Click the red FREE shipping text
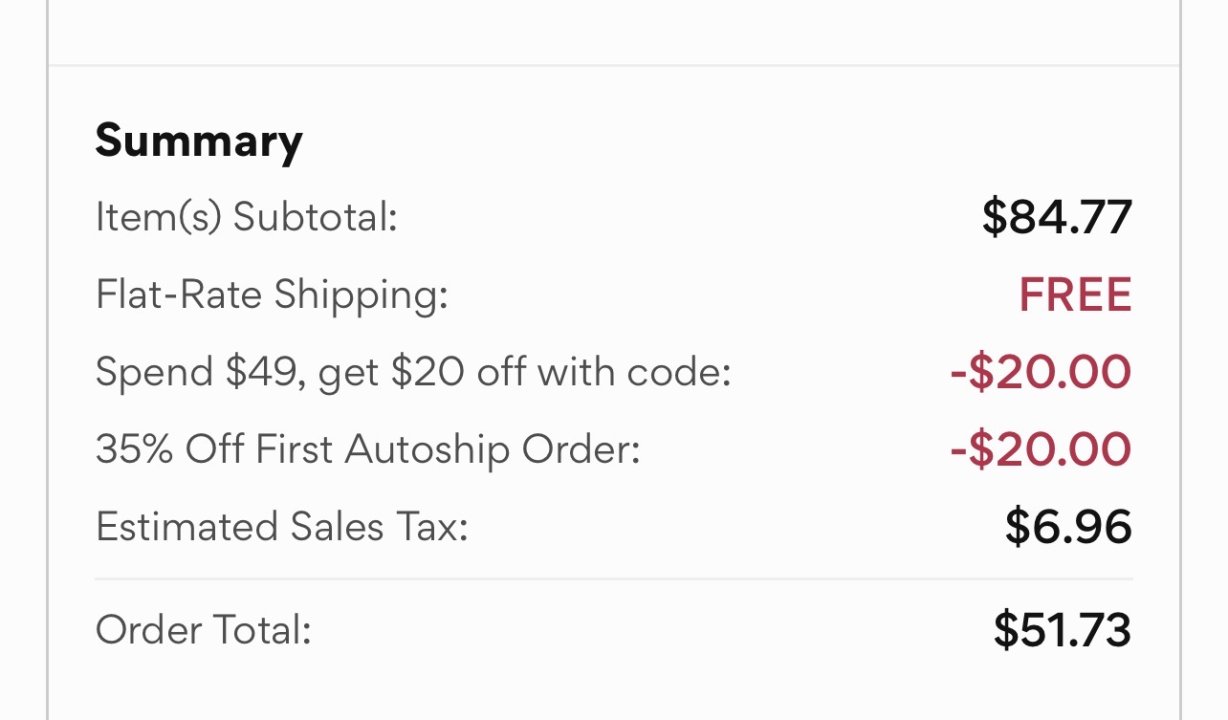Viewport: 1228px width, 720px height. tap(1074, 295)
